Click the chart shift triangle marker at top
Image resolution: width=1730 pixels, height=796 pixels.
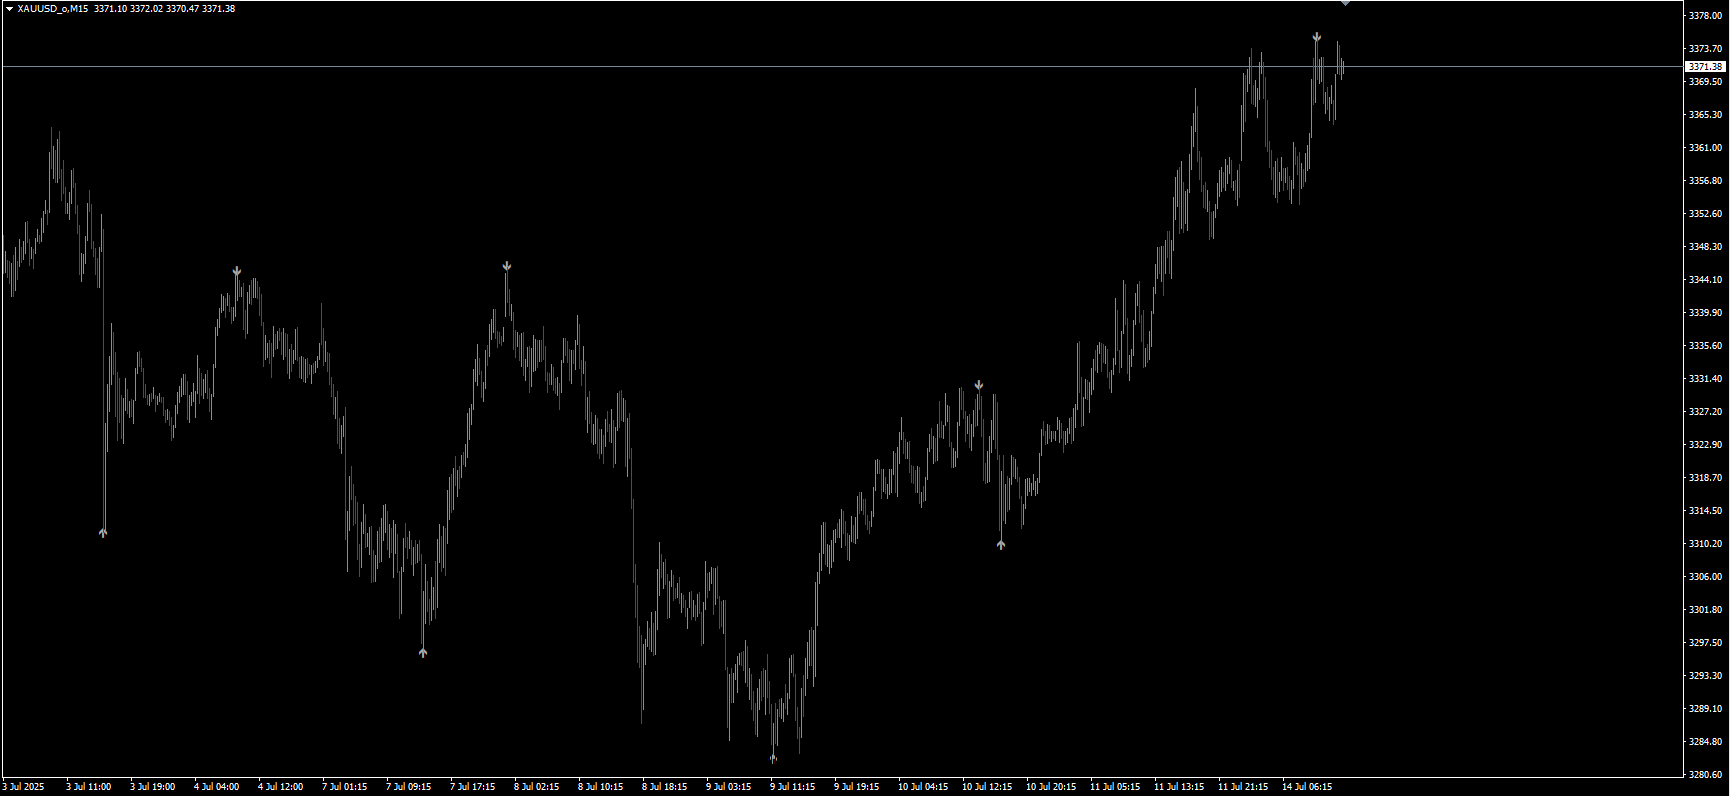tap(1345, 3)
